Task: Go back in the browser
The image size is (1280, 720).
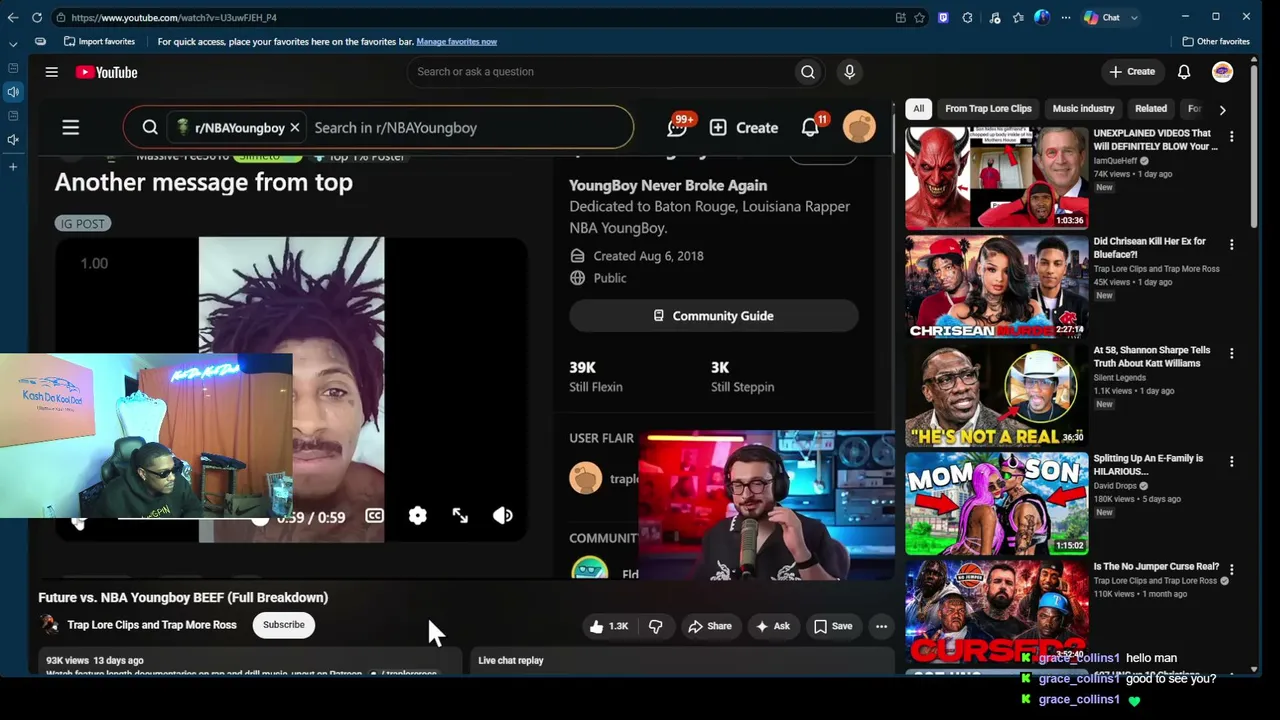Action: click(13, 17)
